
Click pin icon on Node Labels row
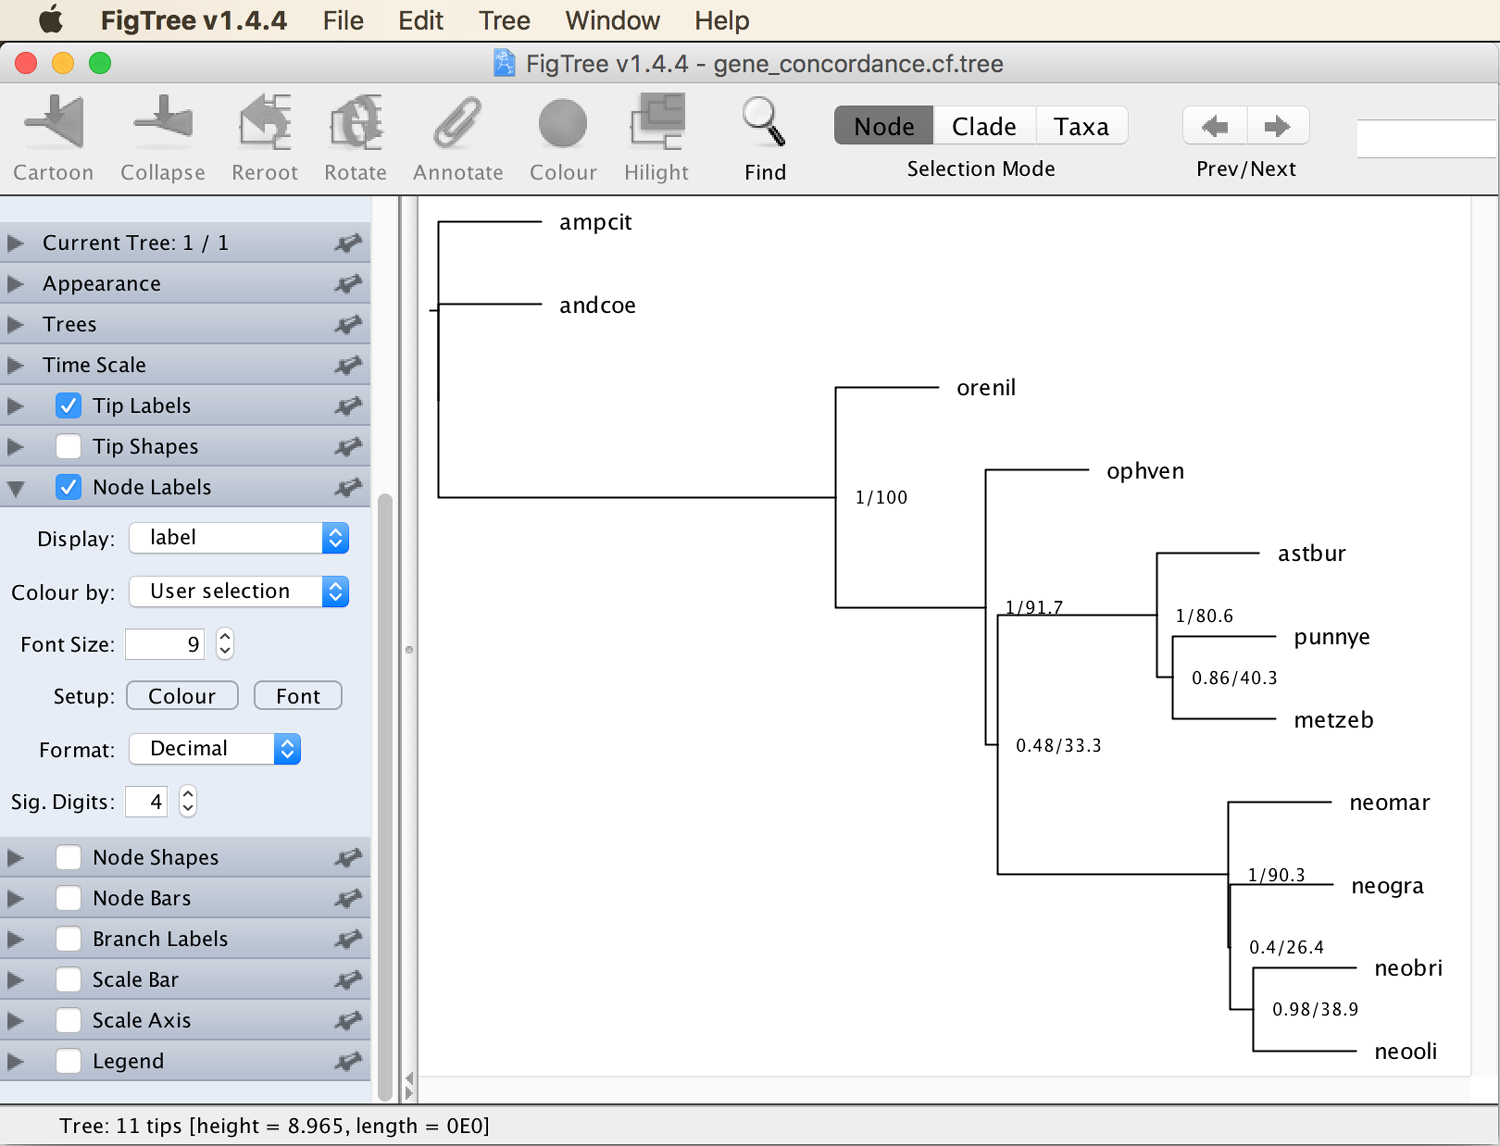coord(348,488)
